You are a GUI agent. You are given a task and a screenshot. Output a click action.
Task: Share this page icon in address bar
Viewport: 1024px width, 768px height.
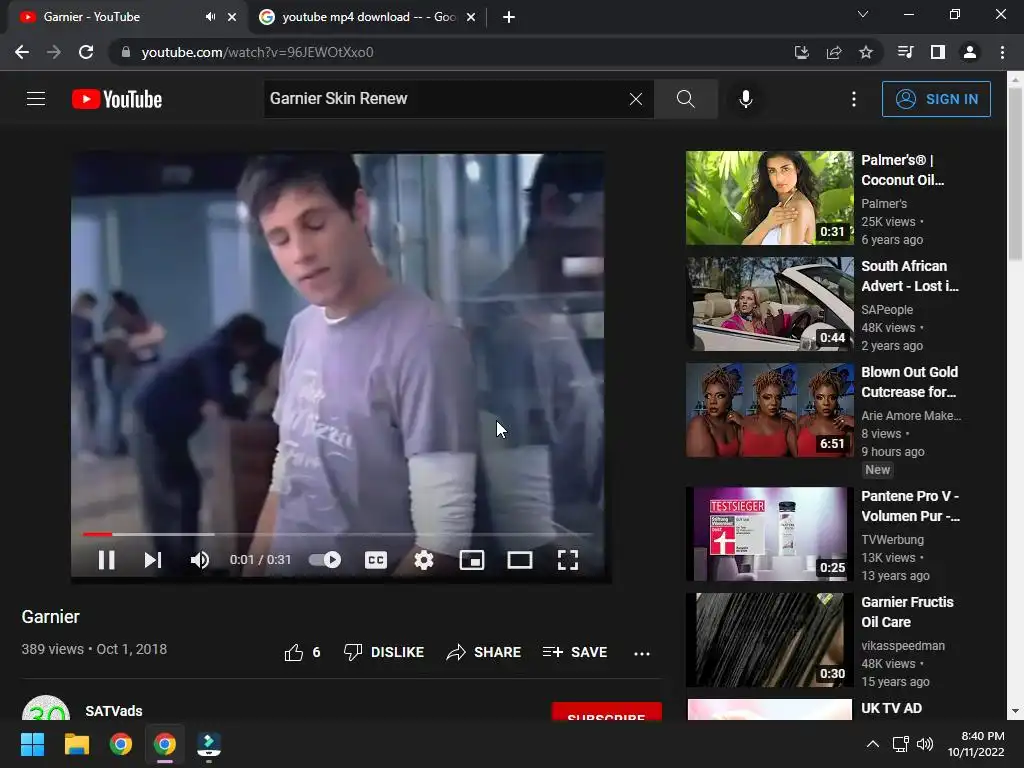[834, 52]
